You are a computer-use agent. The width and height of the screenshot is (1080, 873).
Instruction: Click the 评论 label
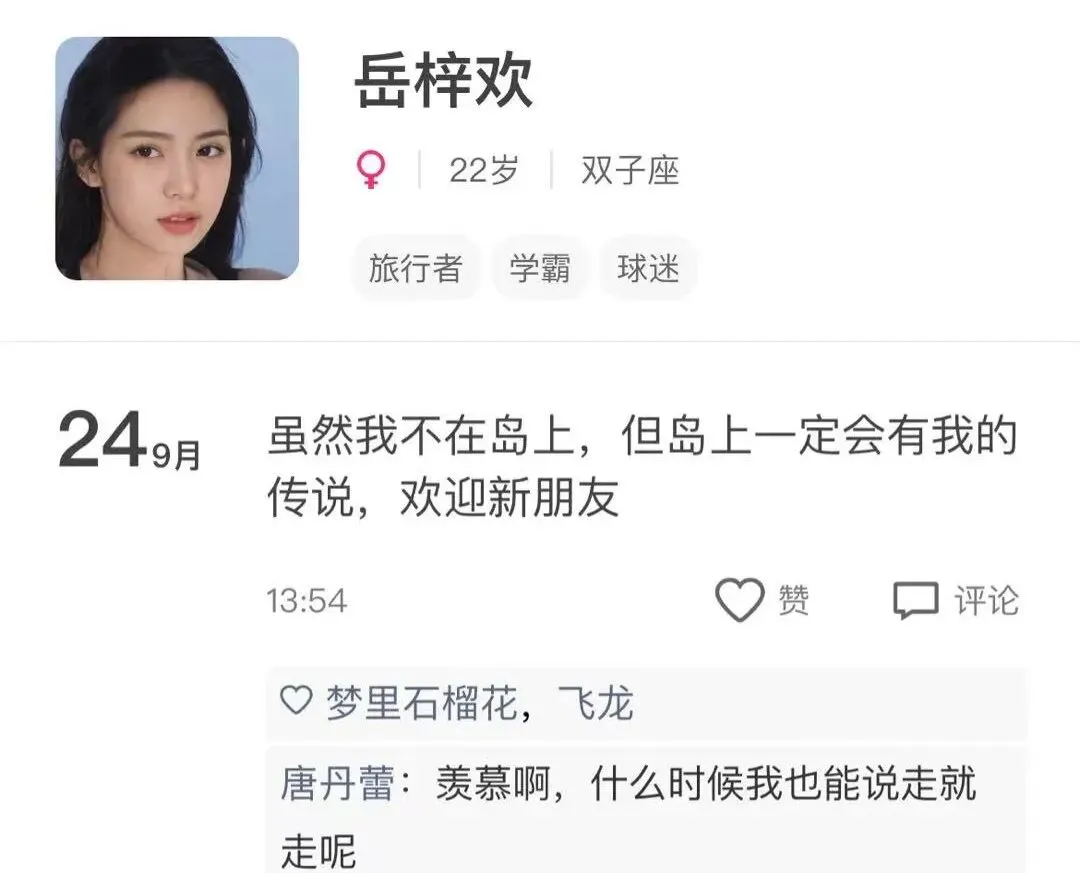tap(986, 600)
